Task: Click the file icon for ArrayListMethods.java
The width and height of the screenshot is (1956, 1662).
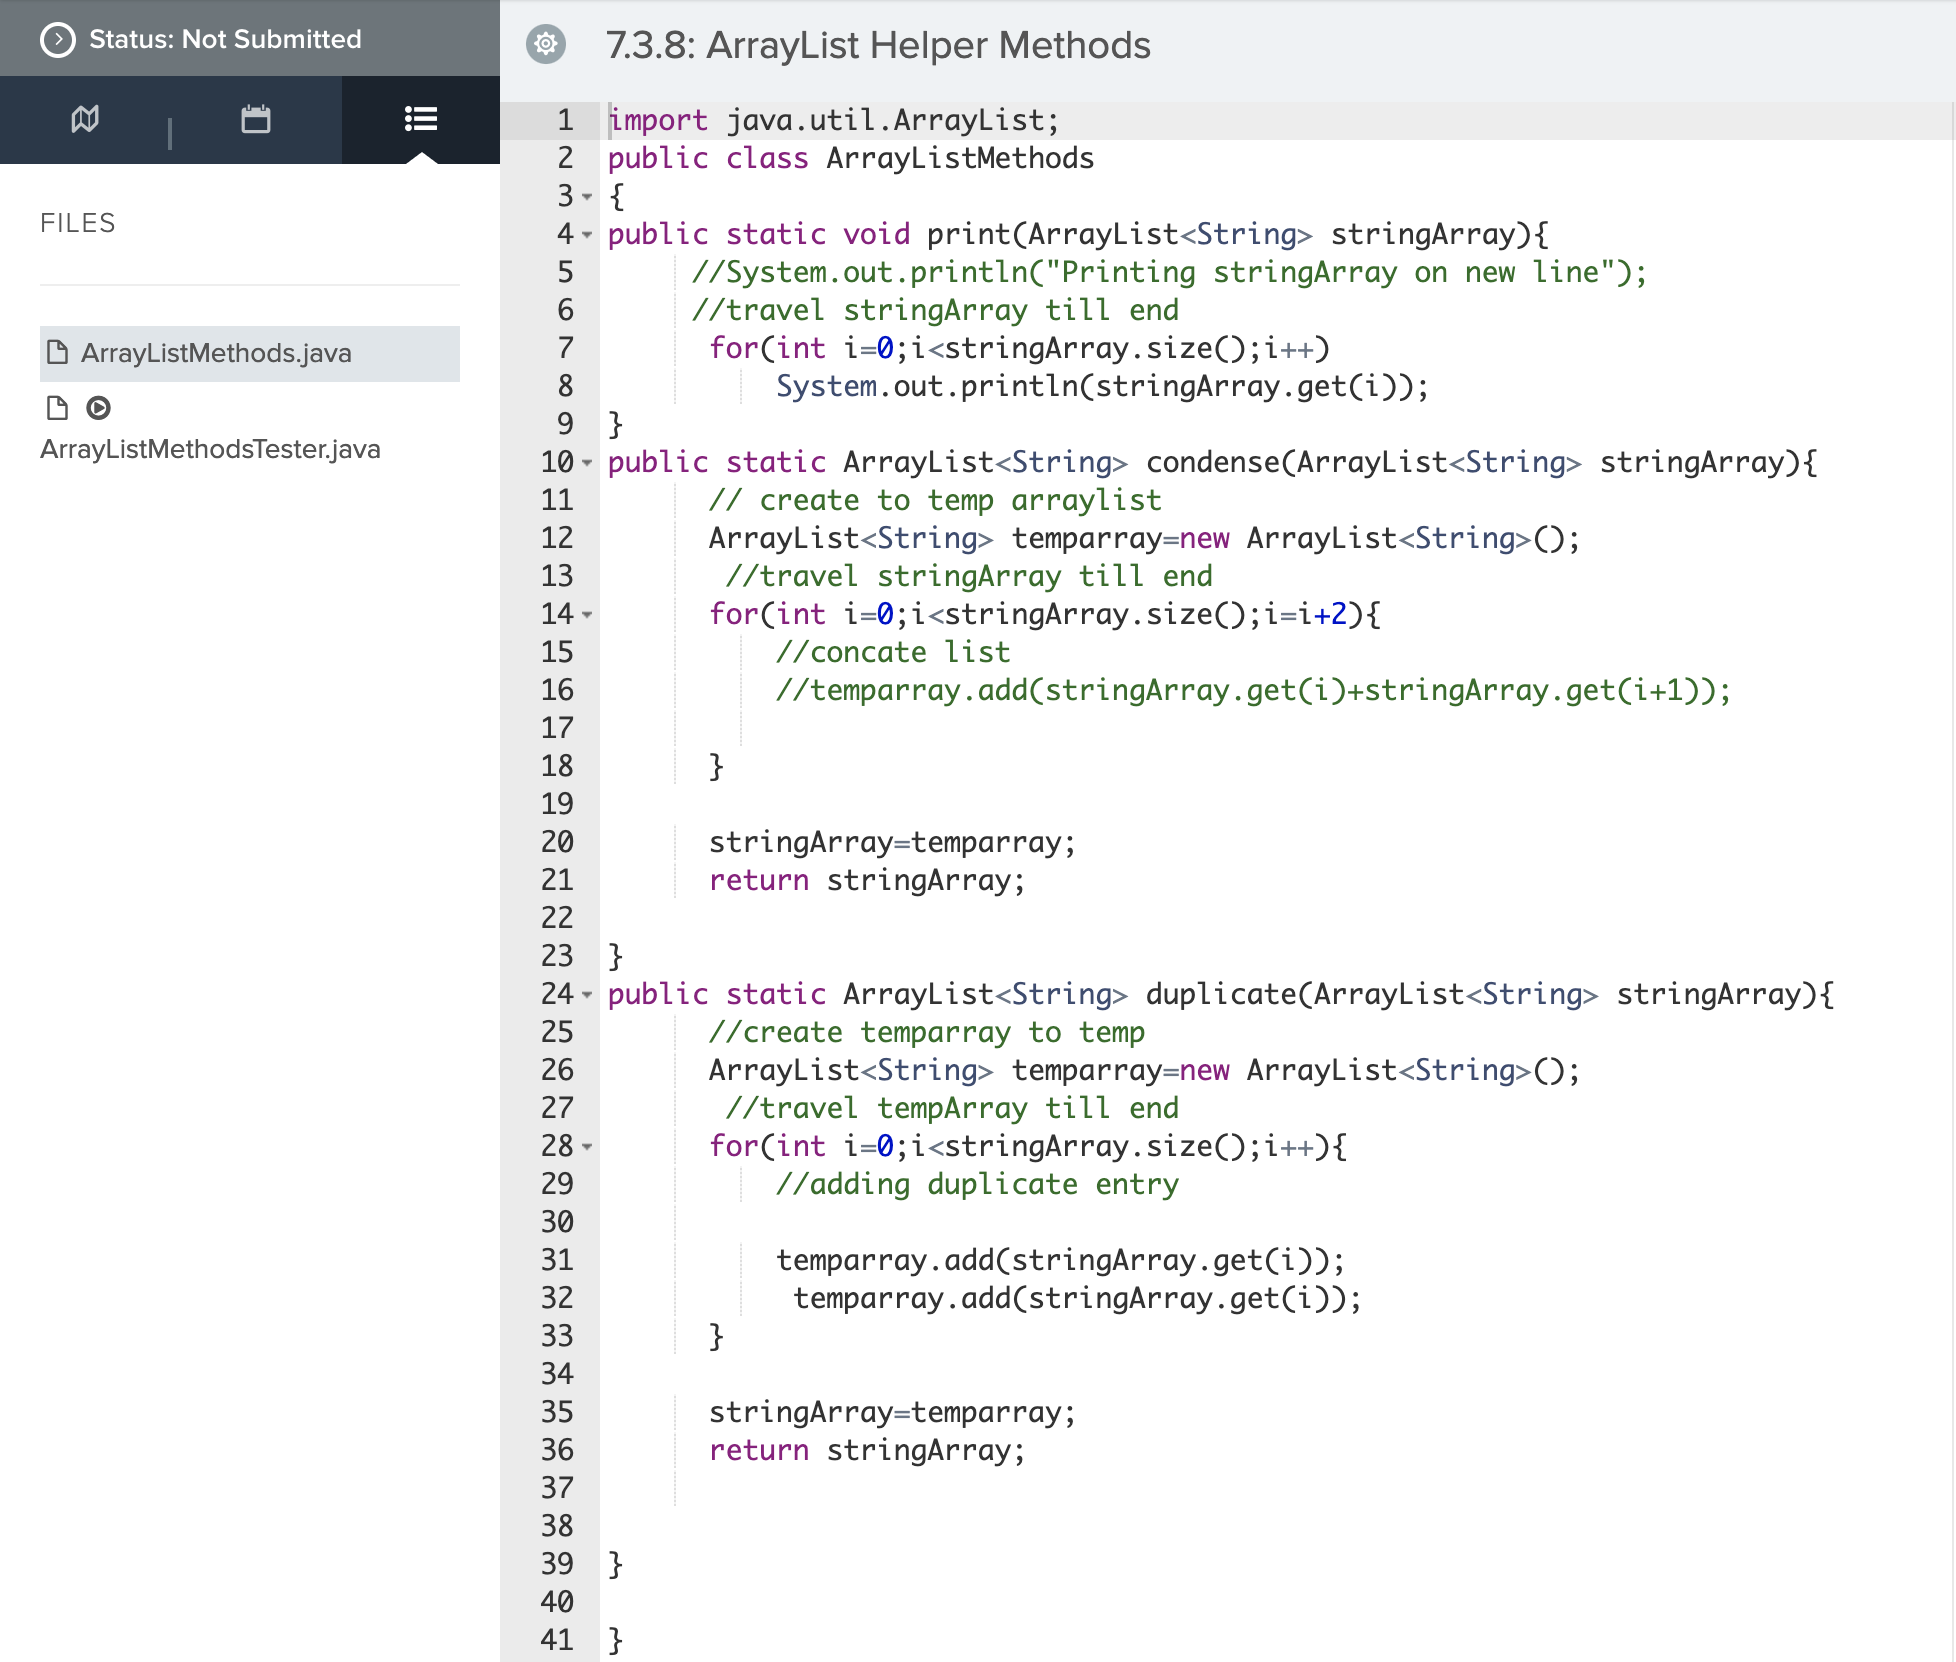Action: point(58,351)
